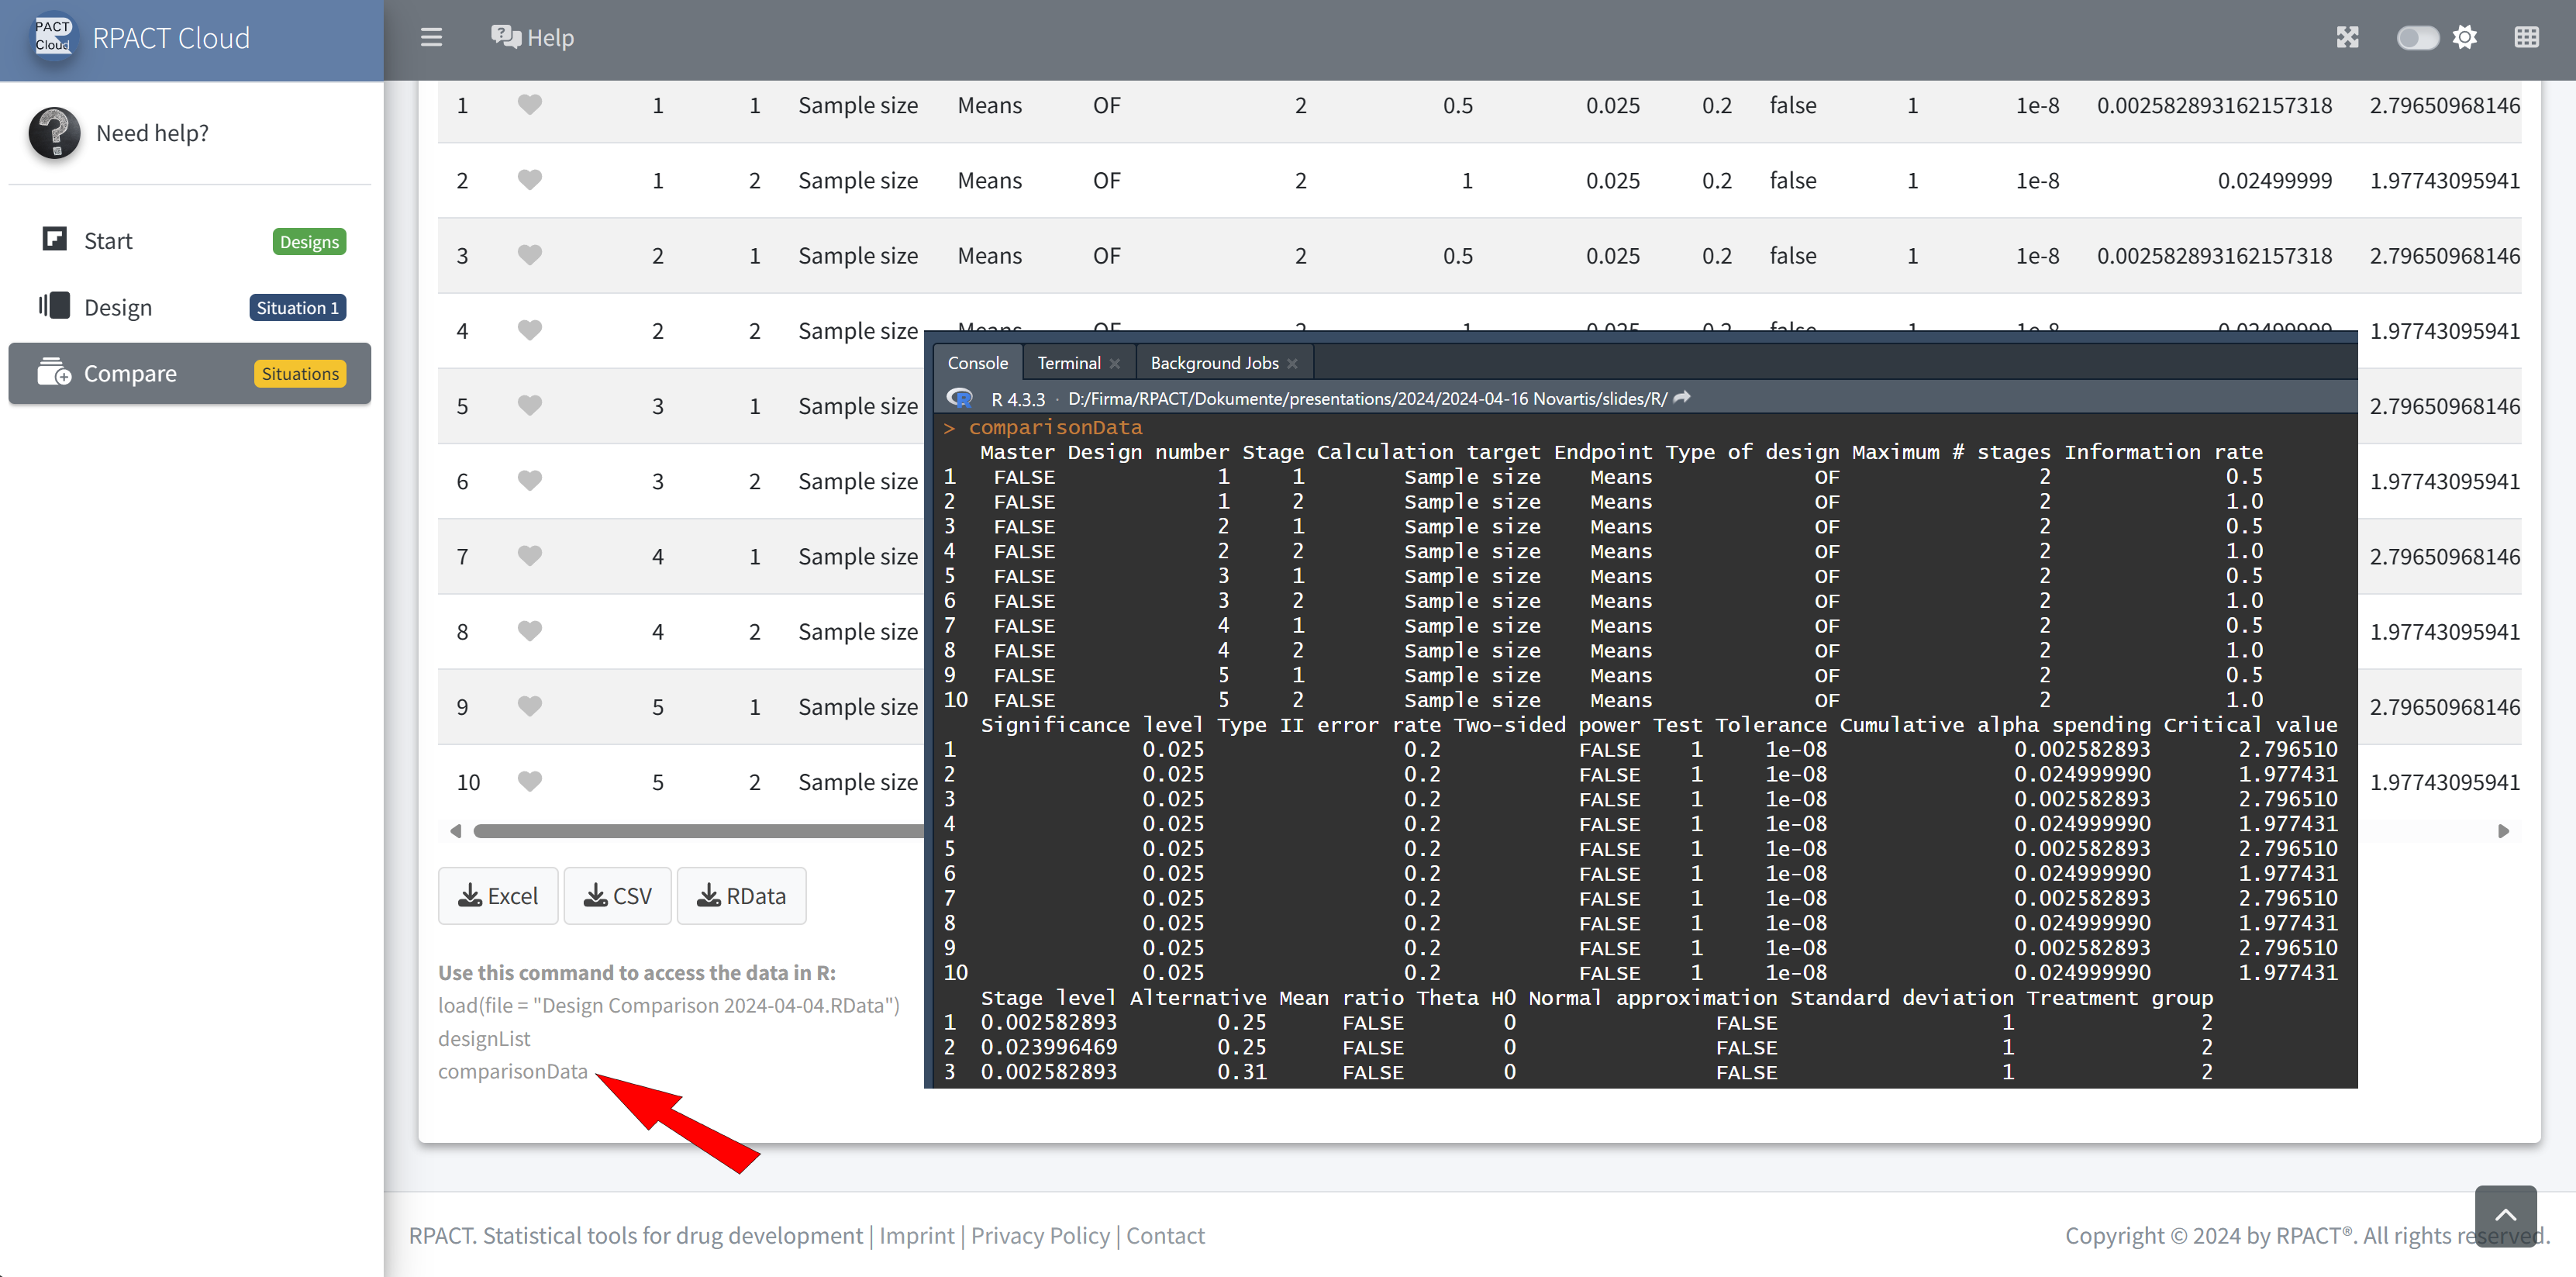Open console working directory arrow

pyautogui.click(x=1682, y=398)
